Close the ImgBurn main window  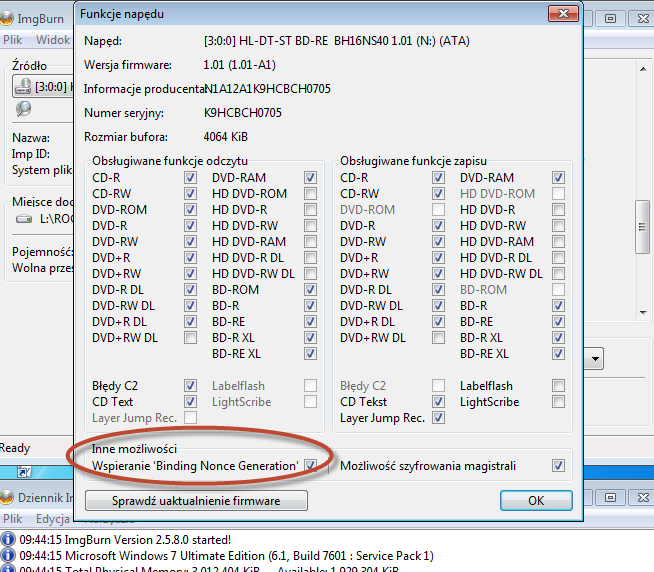pyautogui.click(x=643, y=18)
